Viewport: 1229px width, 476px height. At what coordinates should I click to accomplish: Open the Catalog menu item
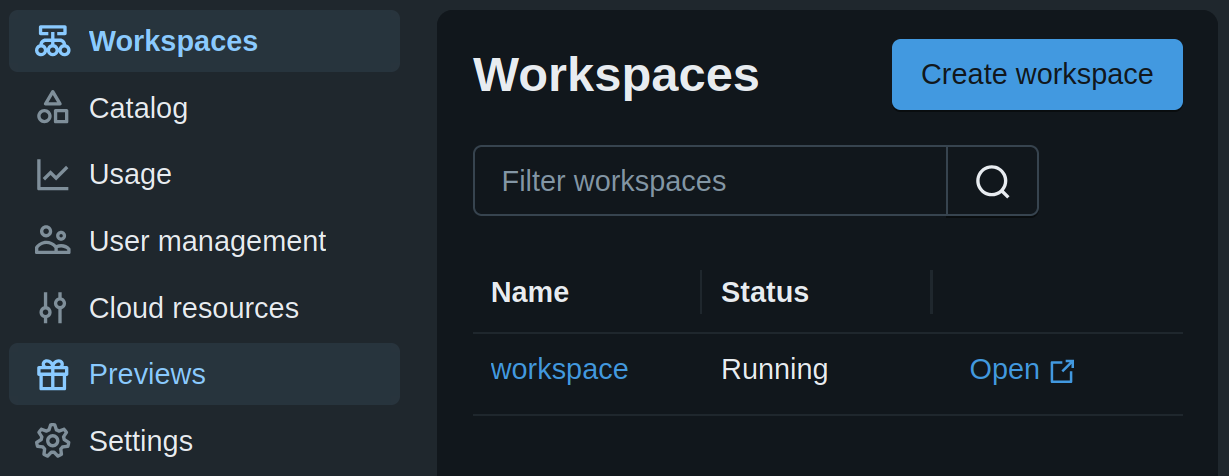[x=138, y=108]
